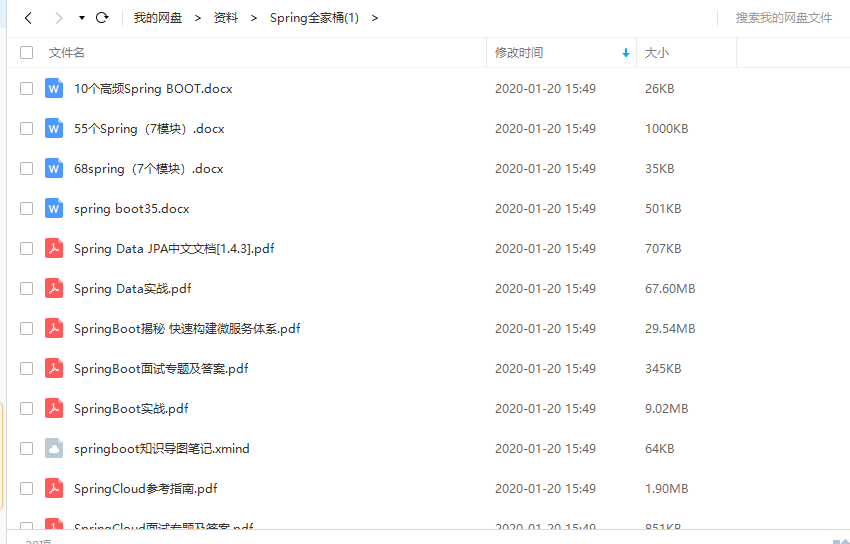The width and height of the screenshot is (850, 544).
Task: Click Word icon of 10个高频Spring BOOT.docx
Action: point(54,88)
